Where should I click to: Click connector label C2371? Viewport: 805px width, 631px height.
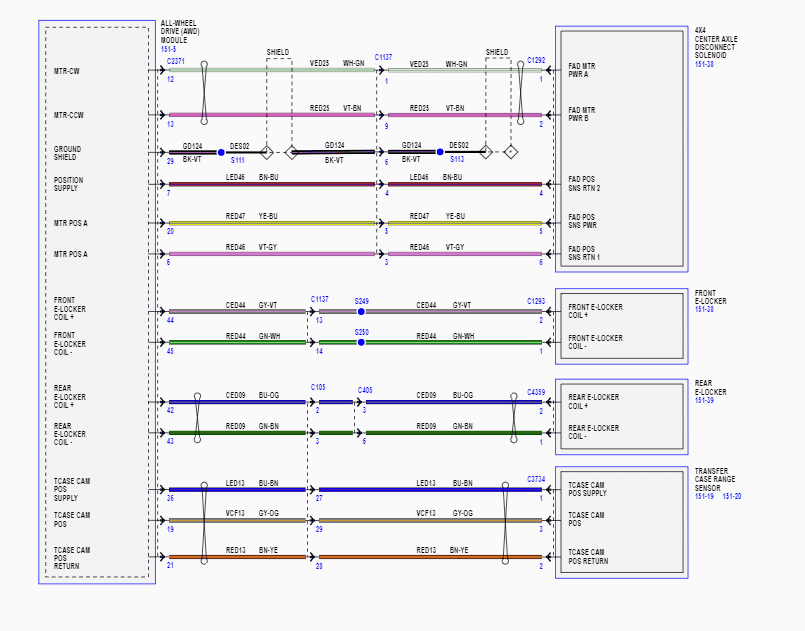(176, 61)
